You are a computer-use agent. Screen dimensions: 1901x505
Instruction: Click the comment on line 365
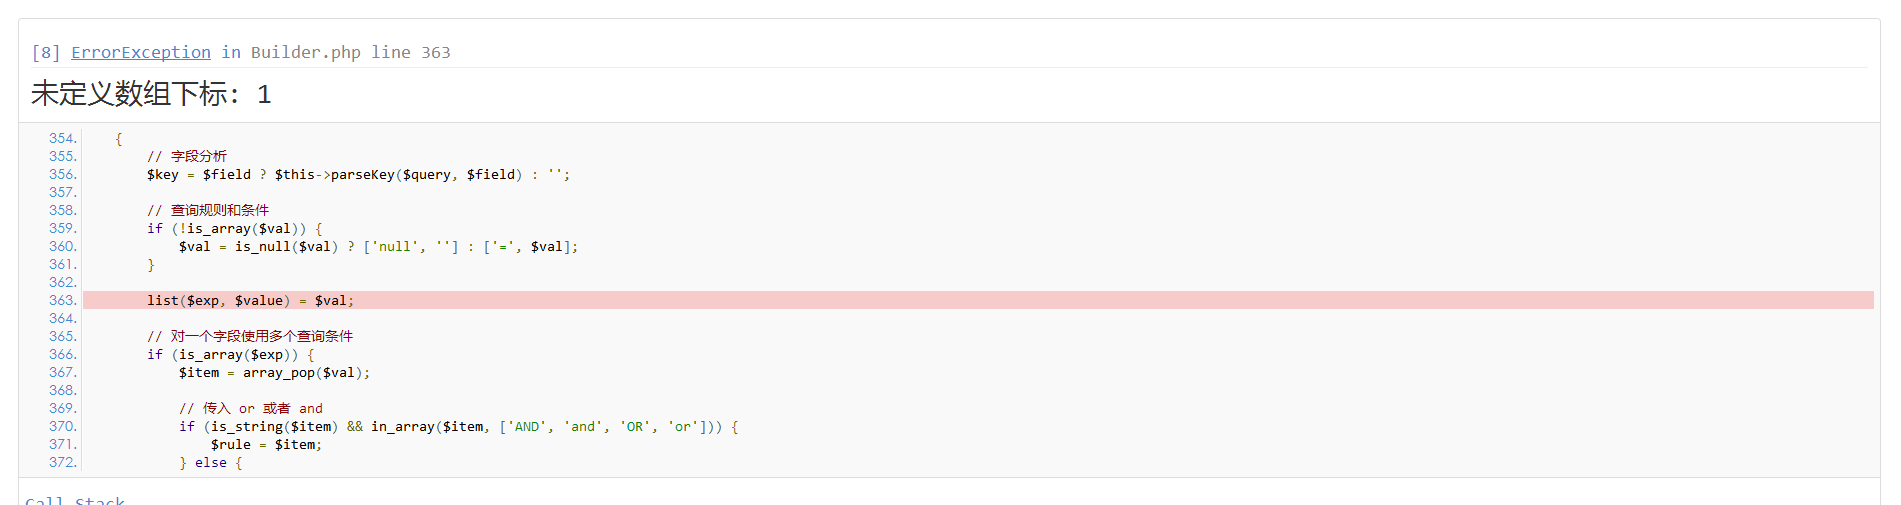(x=250, y=336)
